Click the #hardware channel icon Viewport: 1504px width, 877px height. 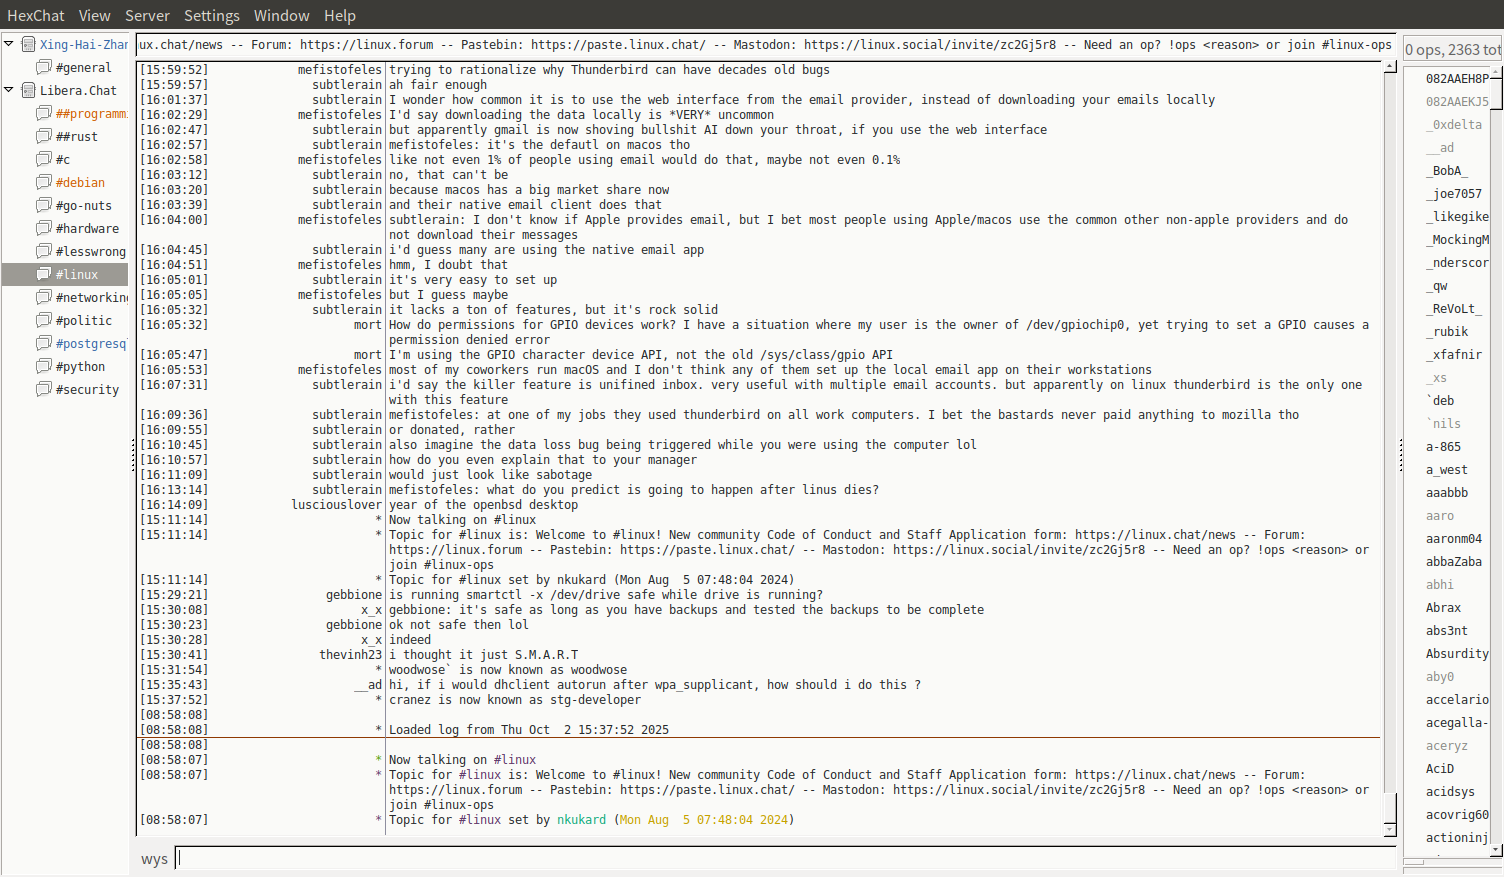coord(44,228)
